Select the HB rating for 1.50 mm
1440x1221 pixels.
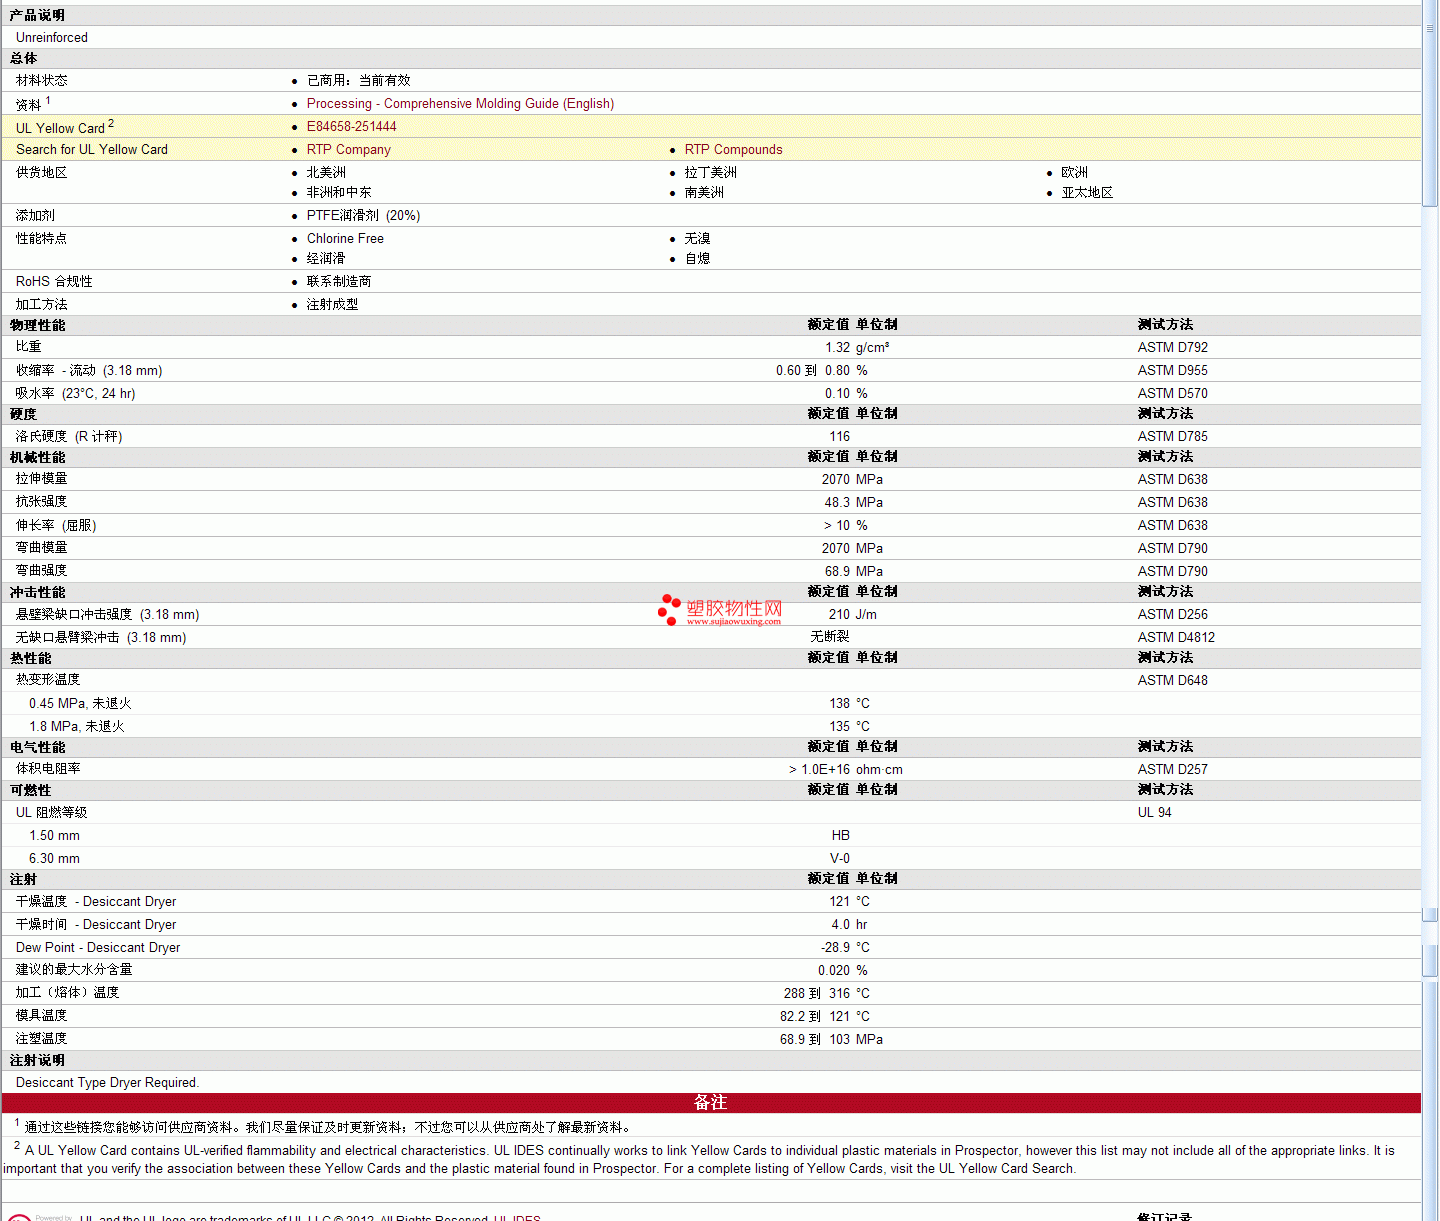(841, 835)
